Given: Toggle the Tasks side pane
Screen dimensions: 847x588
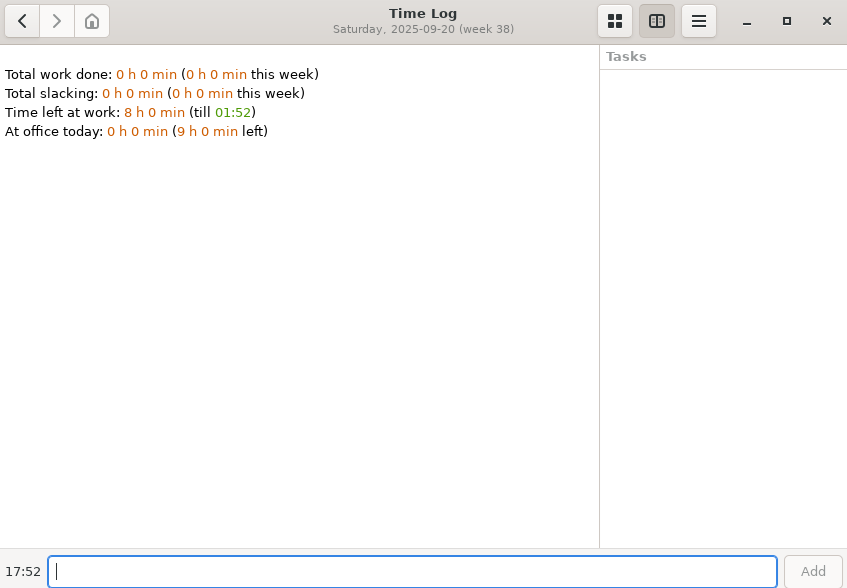Looking at the screenshot, I should click(x=657, y=21).
